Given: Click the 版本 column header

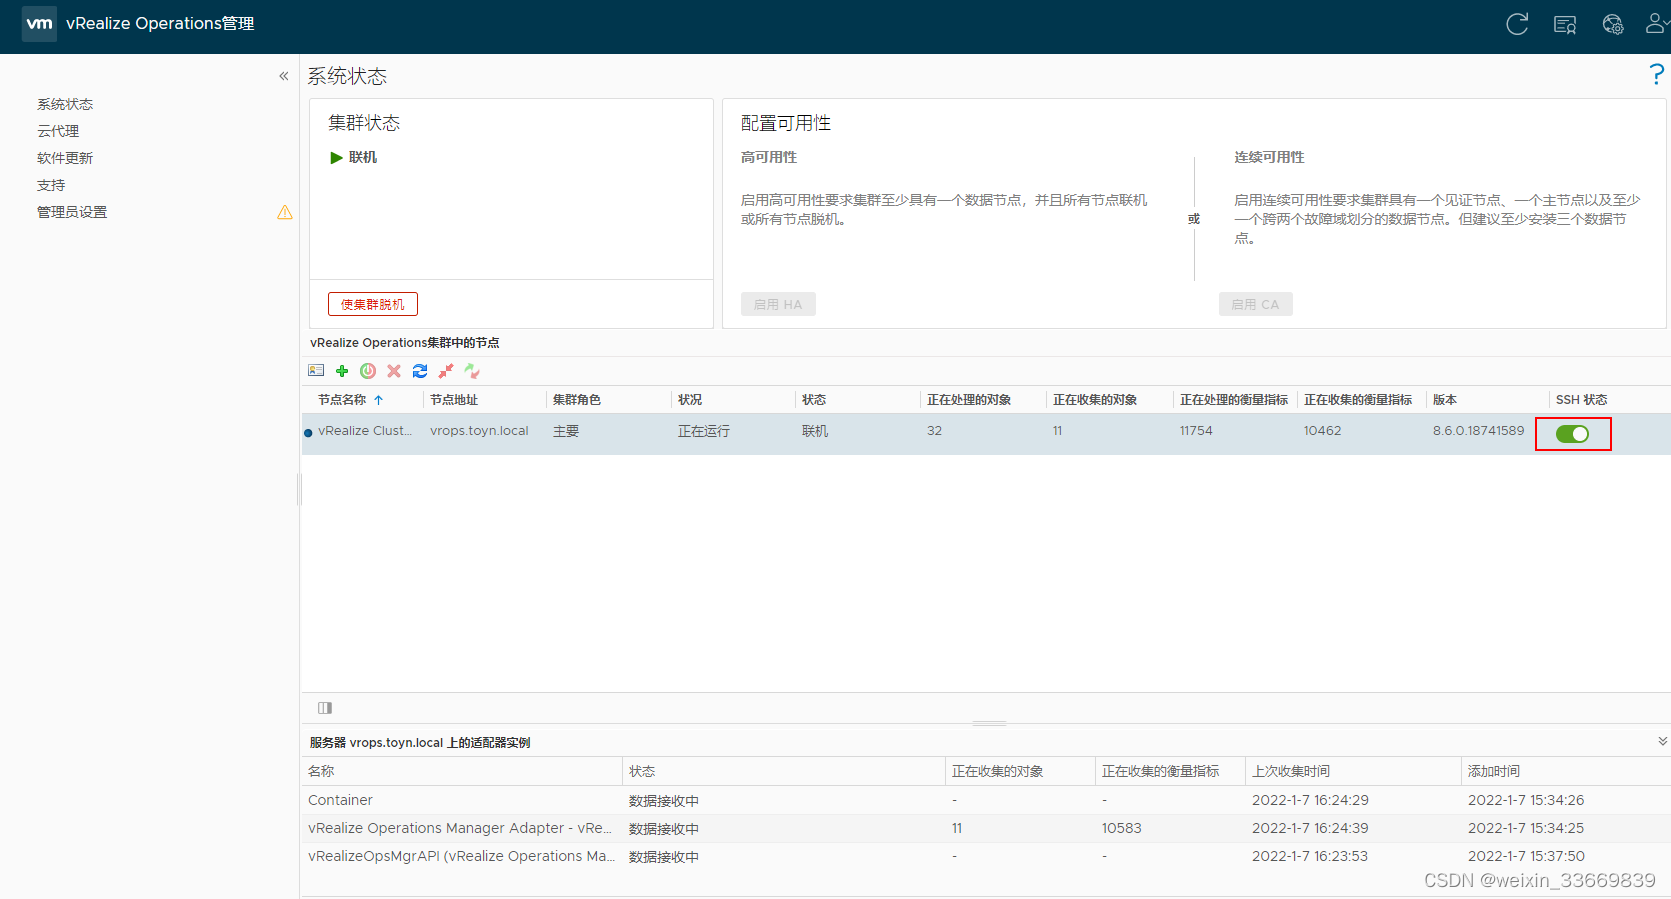Looking at the screenshot, I should click(1445, 400).
